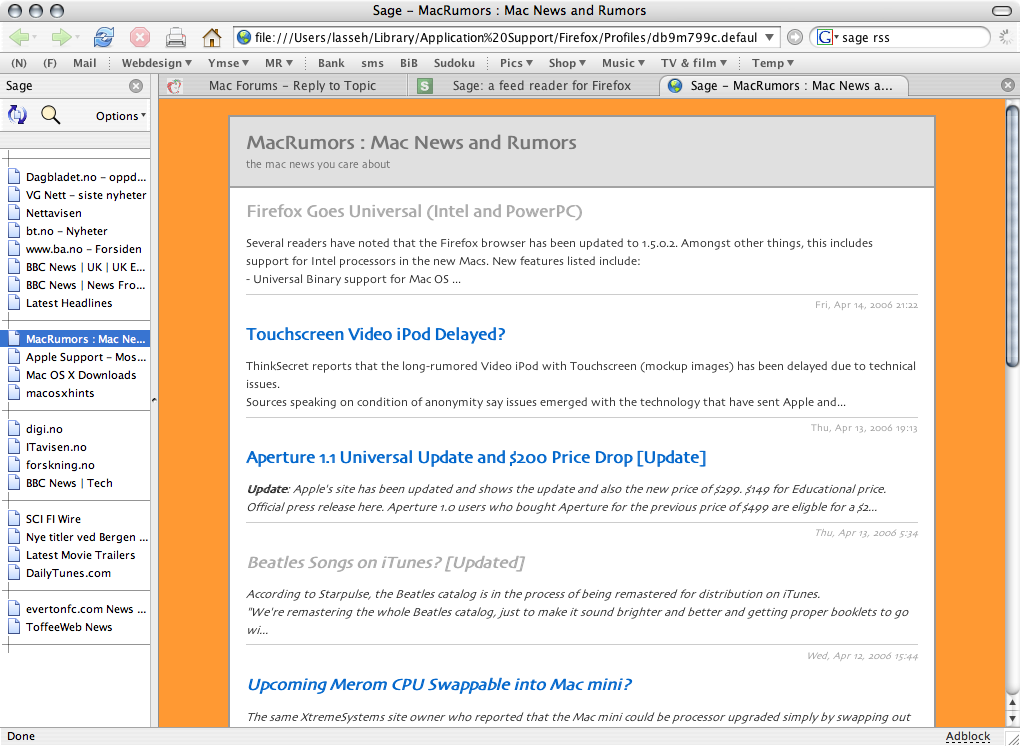Select the Nettavisen feed
The width and height of the screenshot is (1020, 746).
(x=75, y=213)
